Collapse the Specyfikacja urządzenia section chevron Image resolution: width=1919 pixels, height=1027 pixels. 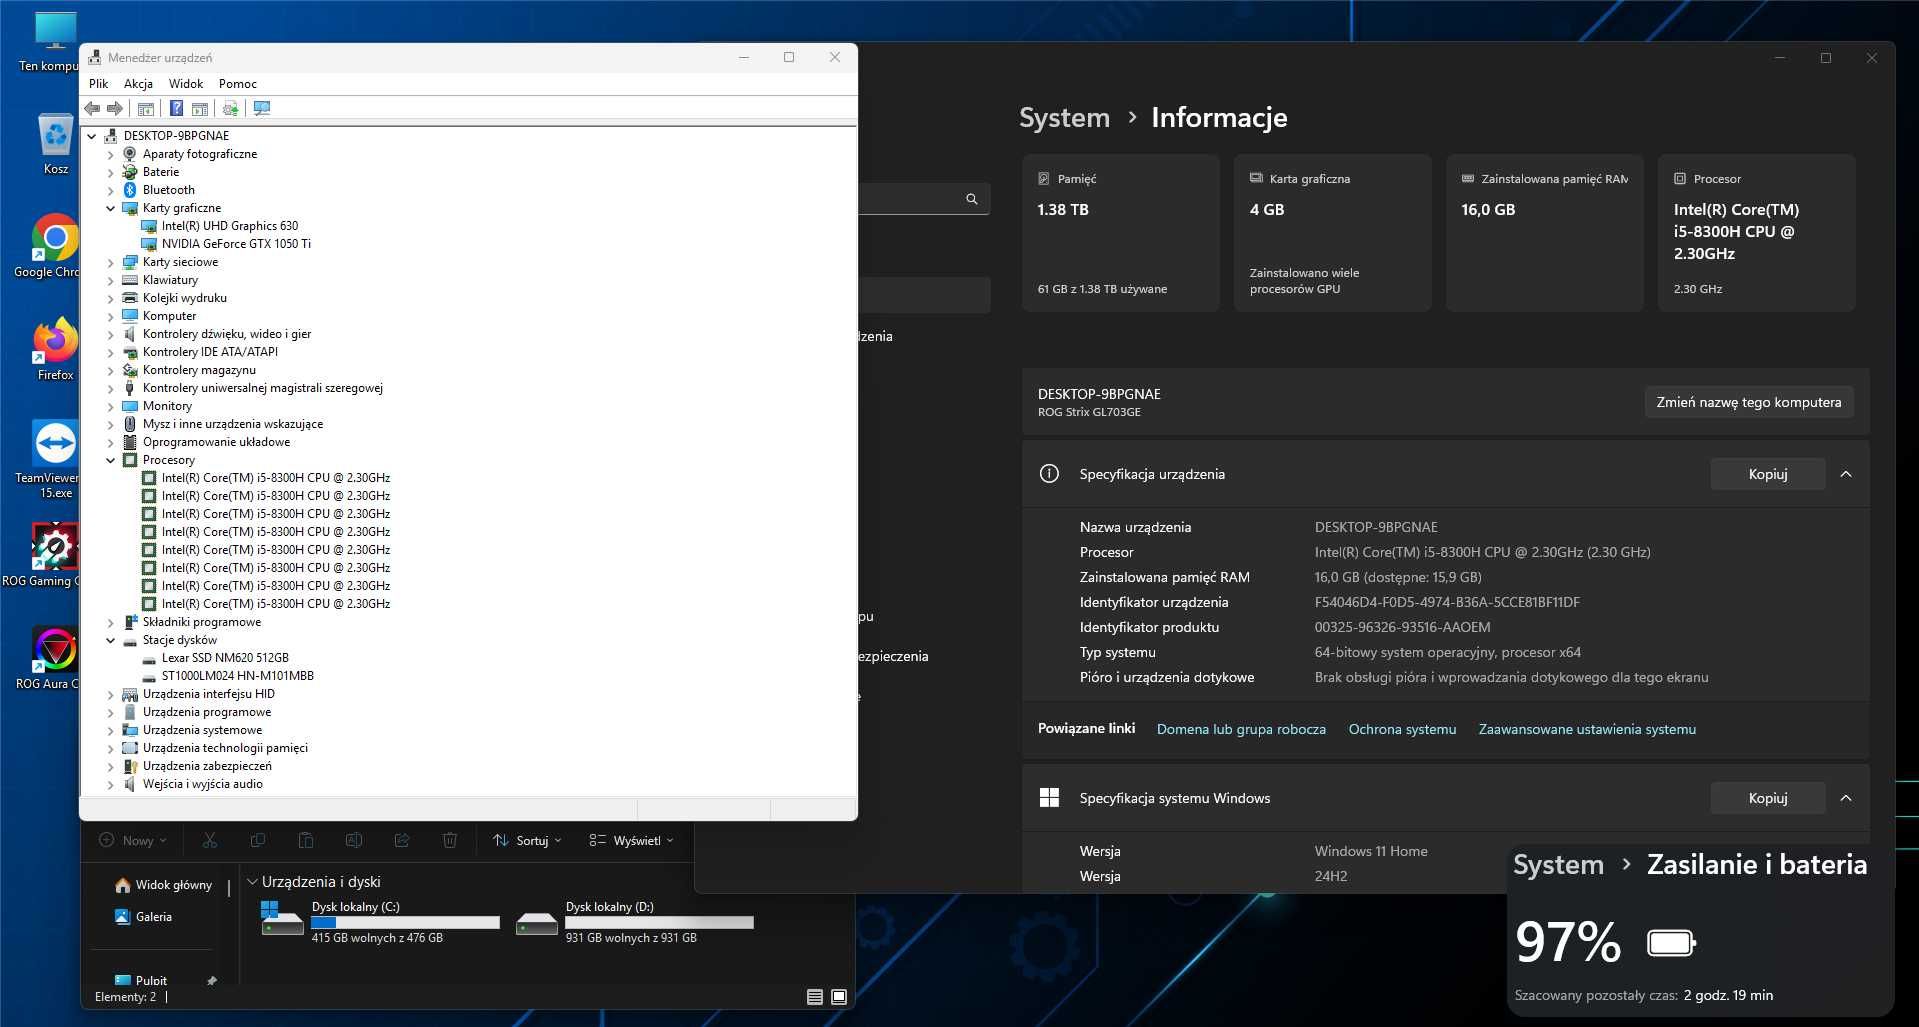(1846, 474)
